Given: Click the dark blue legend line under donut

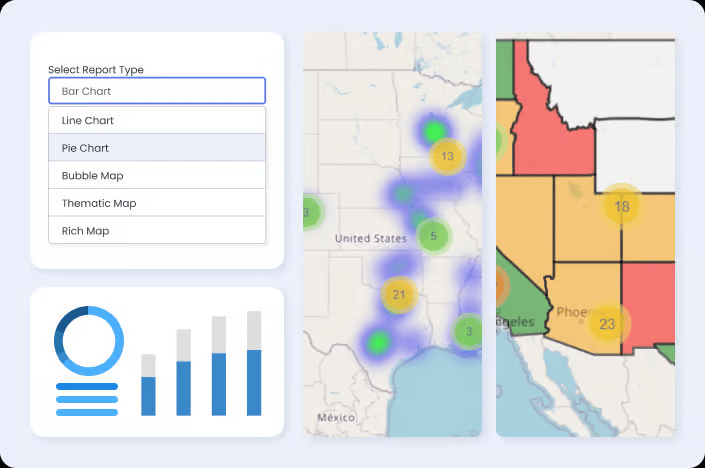Looking at the screenshot, I should point(87,387).
